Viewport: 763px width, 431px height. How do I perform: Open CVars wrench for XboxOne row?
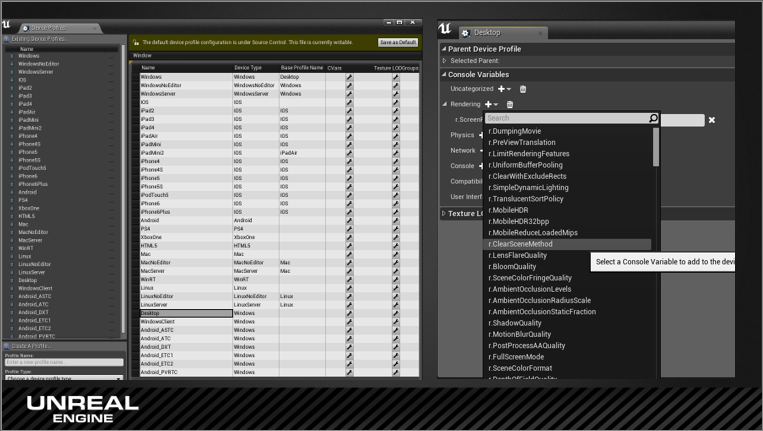tap(349, 237)
